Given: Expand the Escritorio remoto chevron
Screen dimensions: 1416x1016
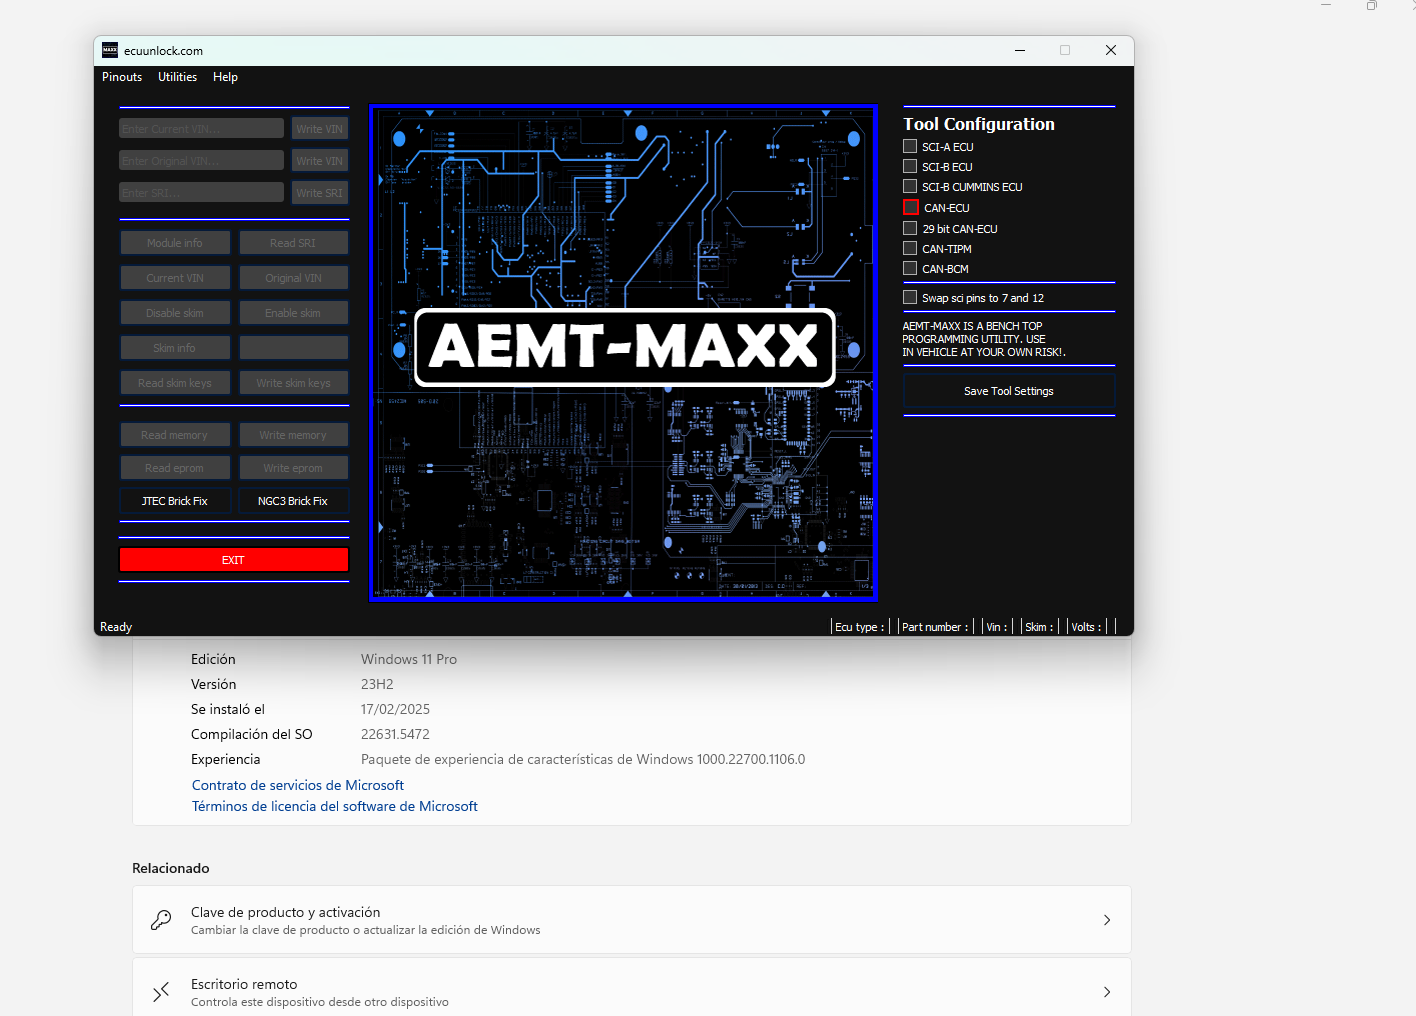Looking at the screenshot, I should (x=1106, y=992).
